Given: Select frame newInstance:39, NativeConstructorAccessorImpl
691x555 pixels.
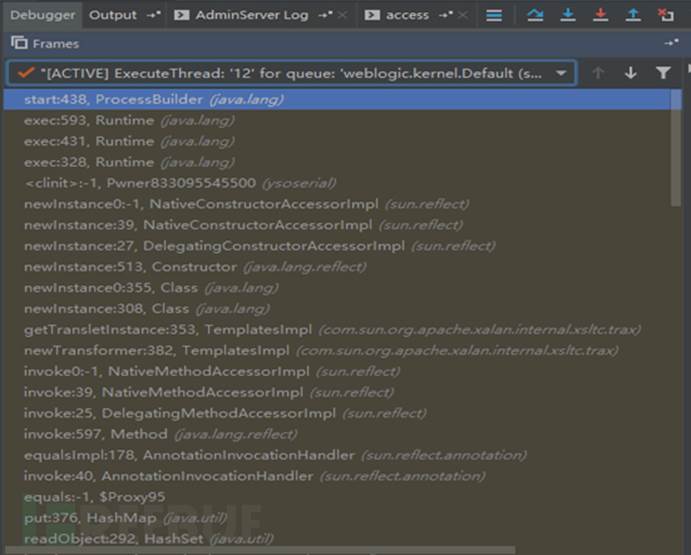Looking at the screenshot, I should click(x=337, y=225).
